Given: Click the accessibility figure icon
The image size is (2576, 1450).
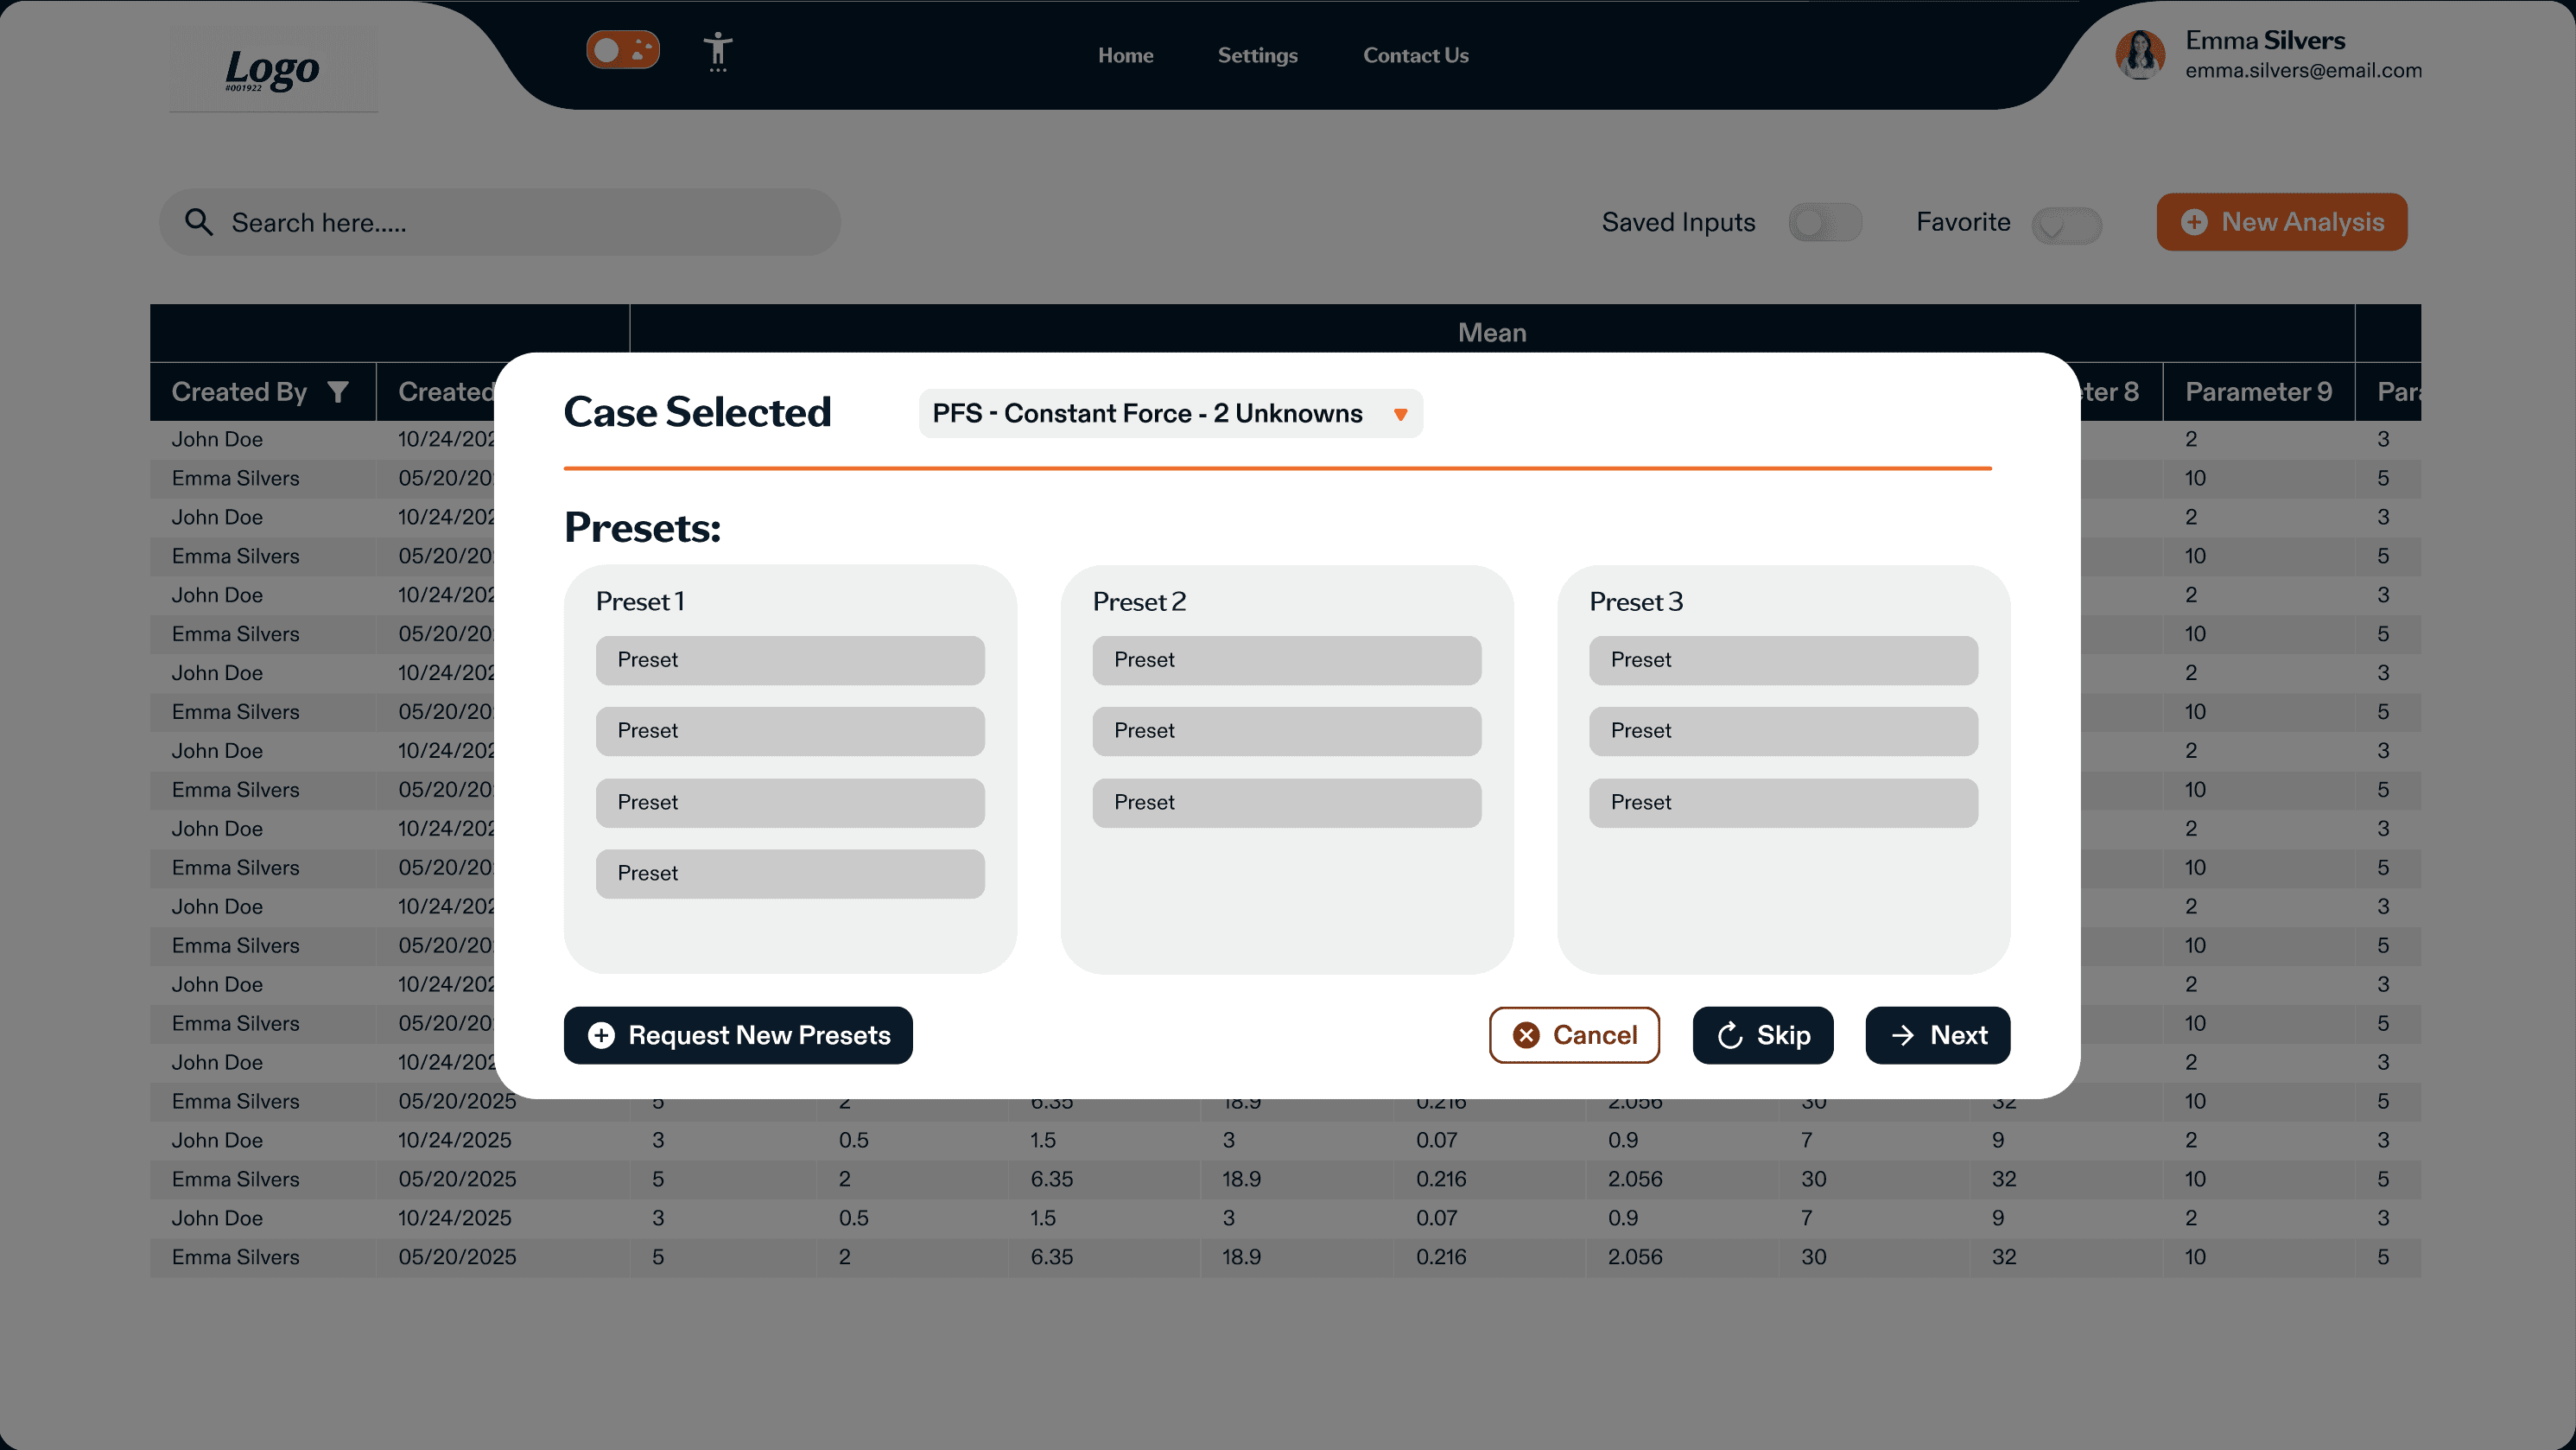Looking at the screenshot, I should coord(717,51).
